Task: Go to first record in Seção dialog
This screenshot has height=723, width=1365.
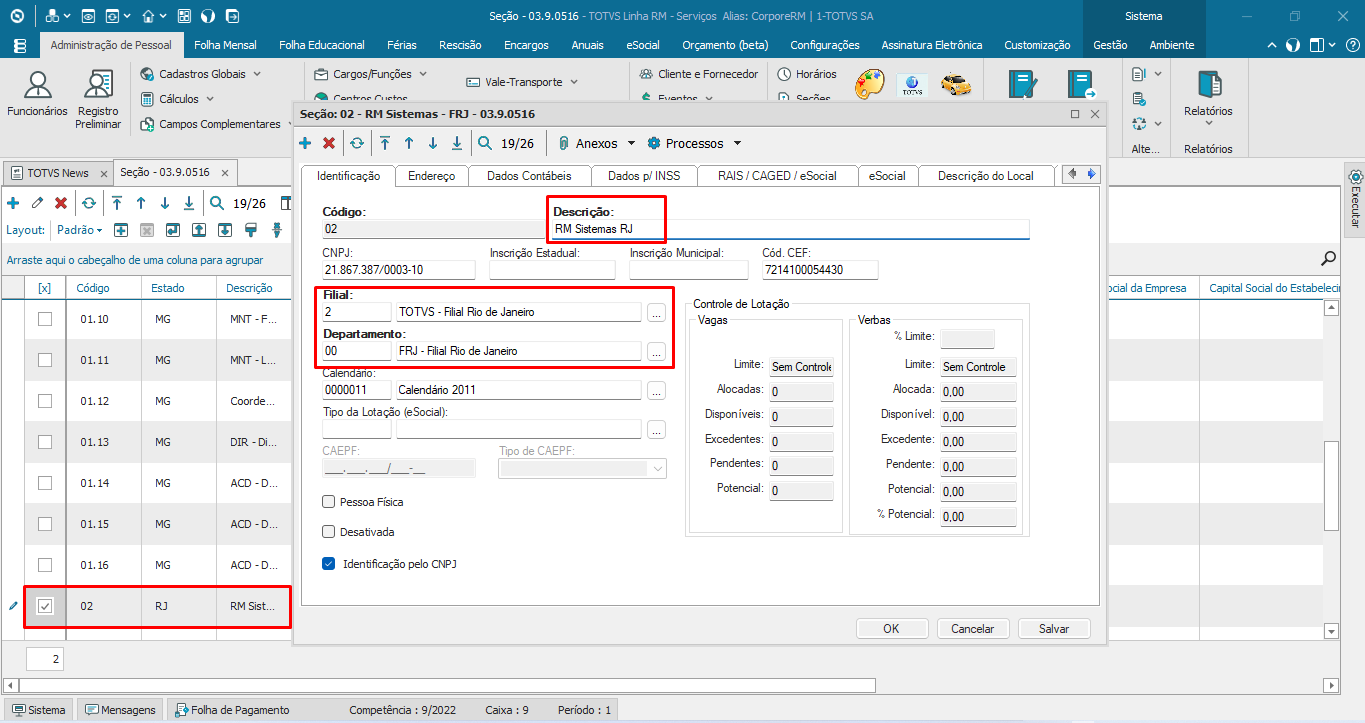Action: [385, 143]
